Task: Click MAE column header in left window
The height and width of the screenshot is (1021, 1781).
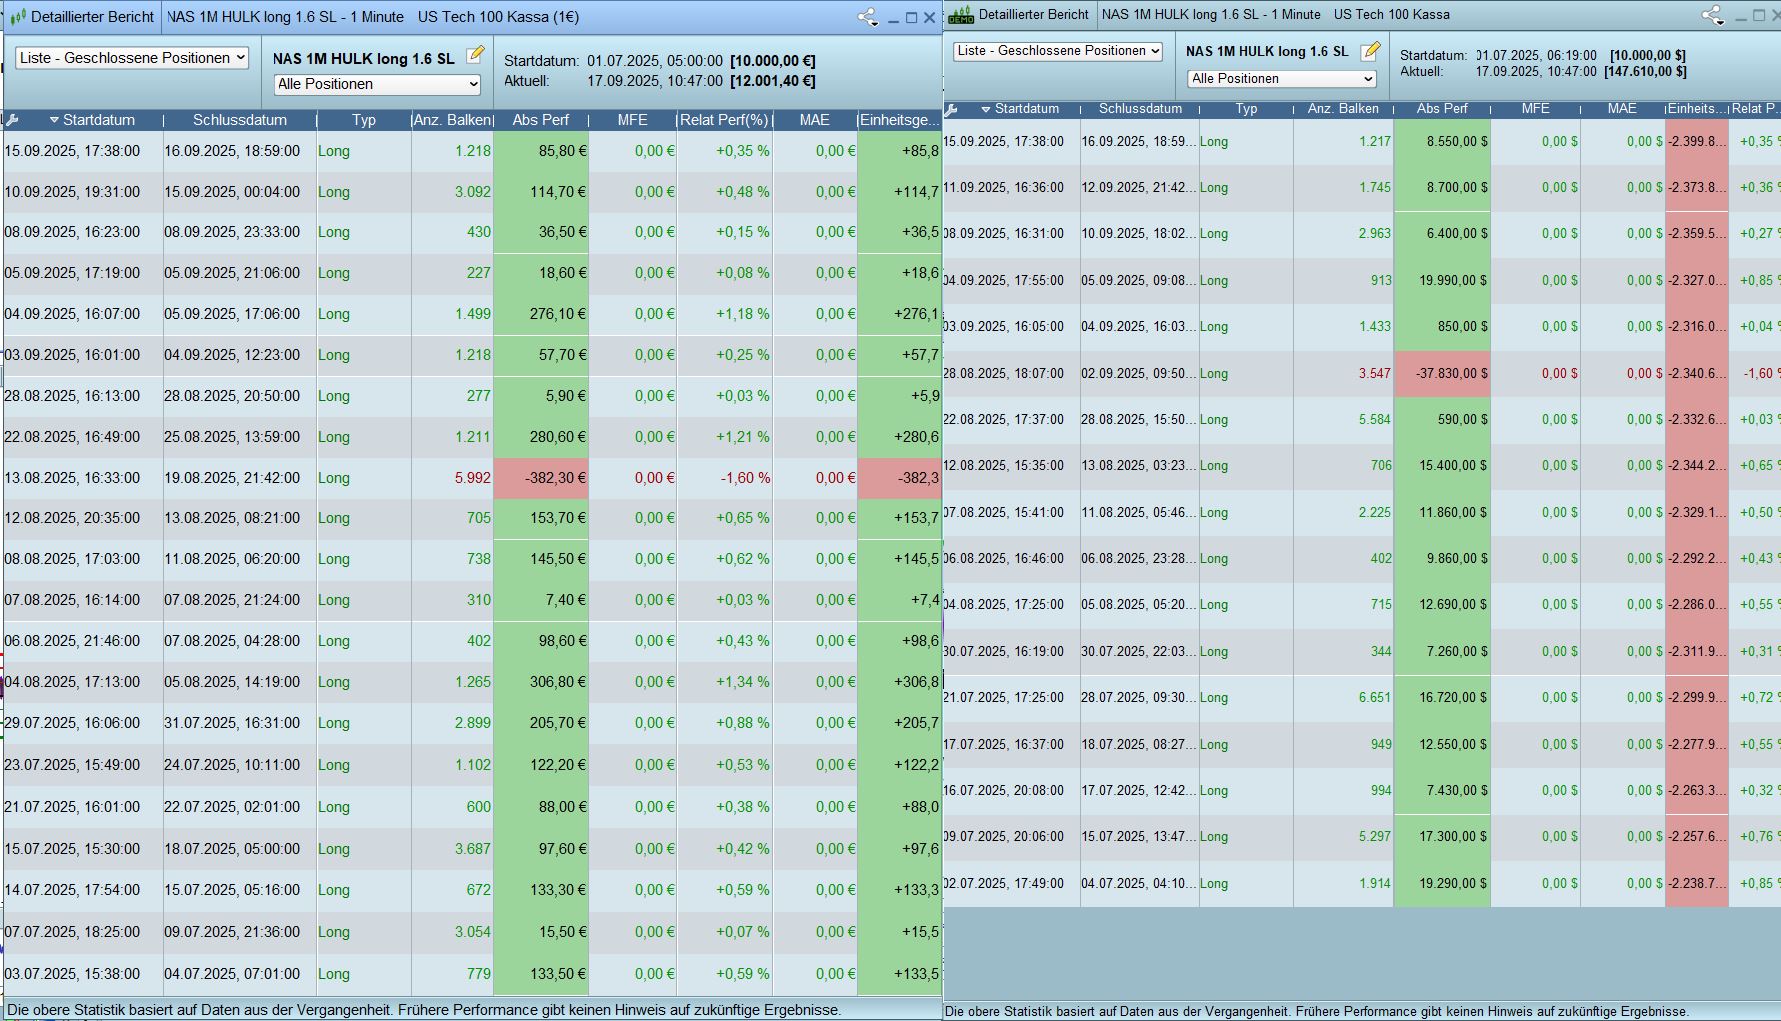Action: 815,120
